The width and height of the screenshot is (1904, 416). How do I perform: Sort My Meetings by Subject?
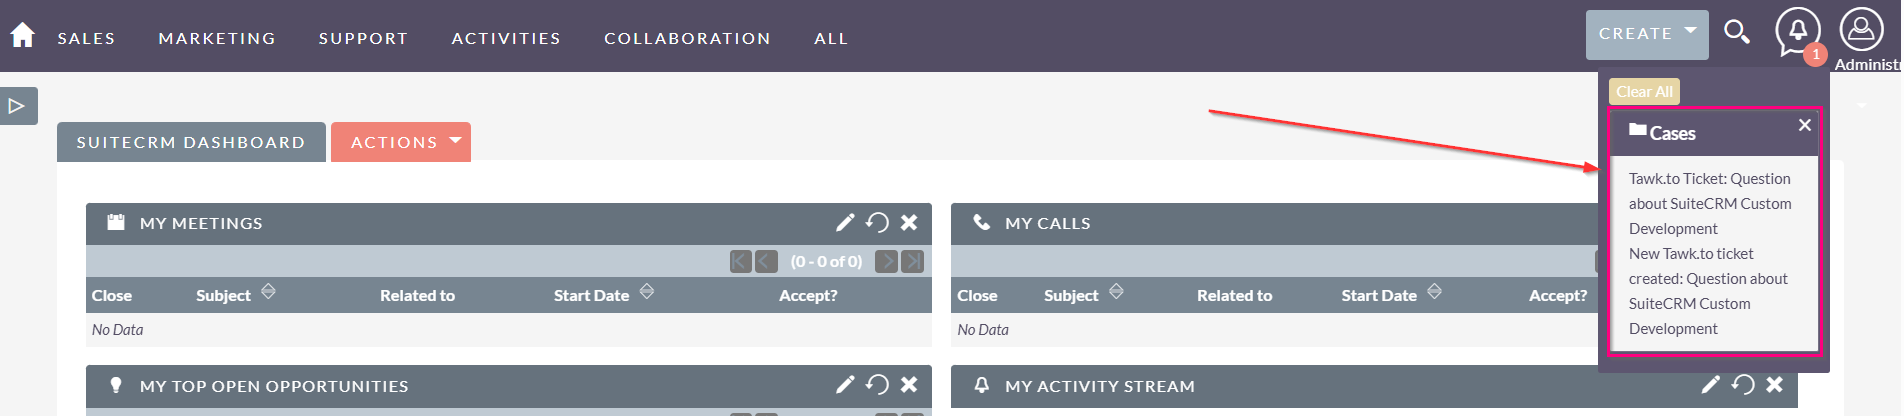(x=268, y=291)
